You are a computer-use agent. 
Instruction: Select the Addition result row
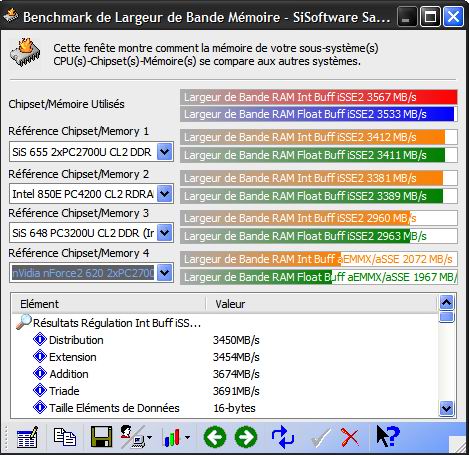[224, 374]
